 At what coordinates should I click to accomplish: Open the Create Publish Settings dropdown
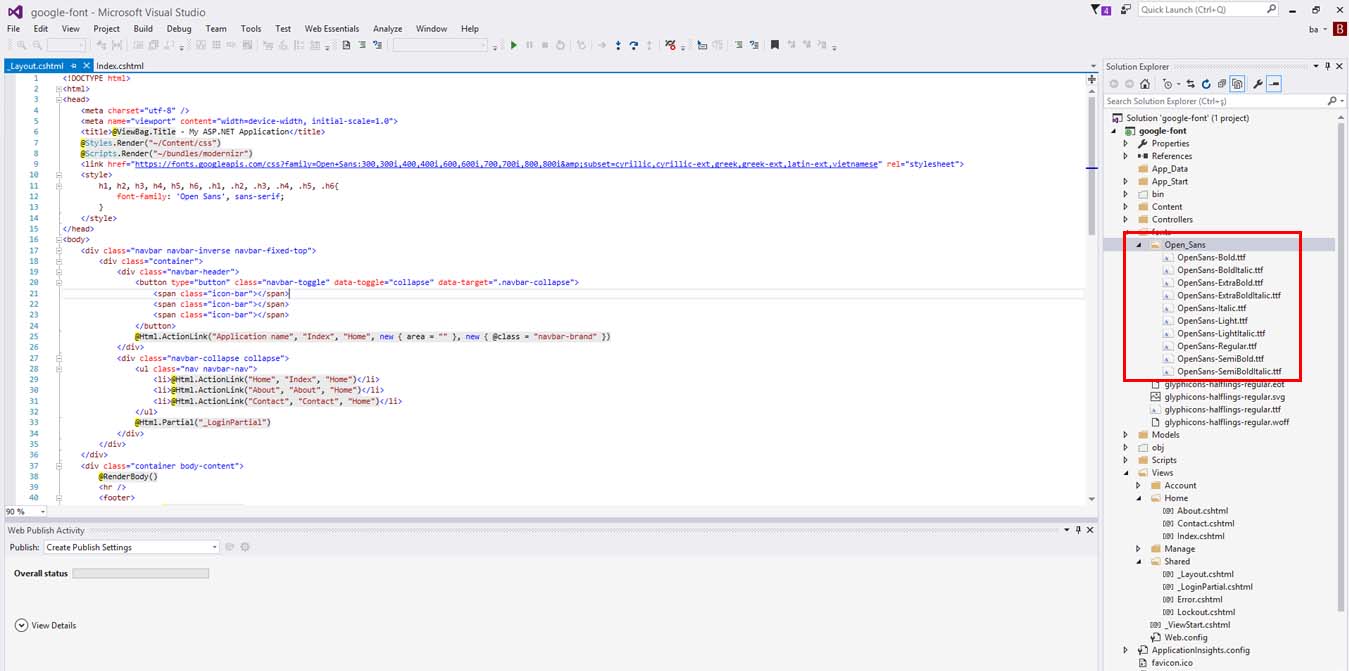pos(214,547)
